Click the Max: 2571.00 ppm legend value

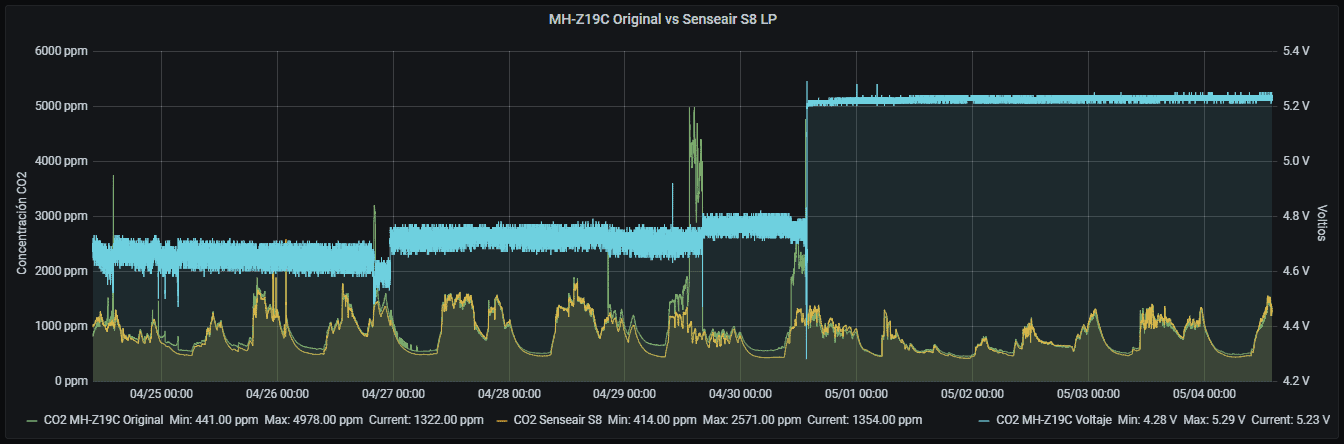click(x=754, y=420)
